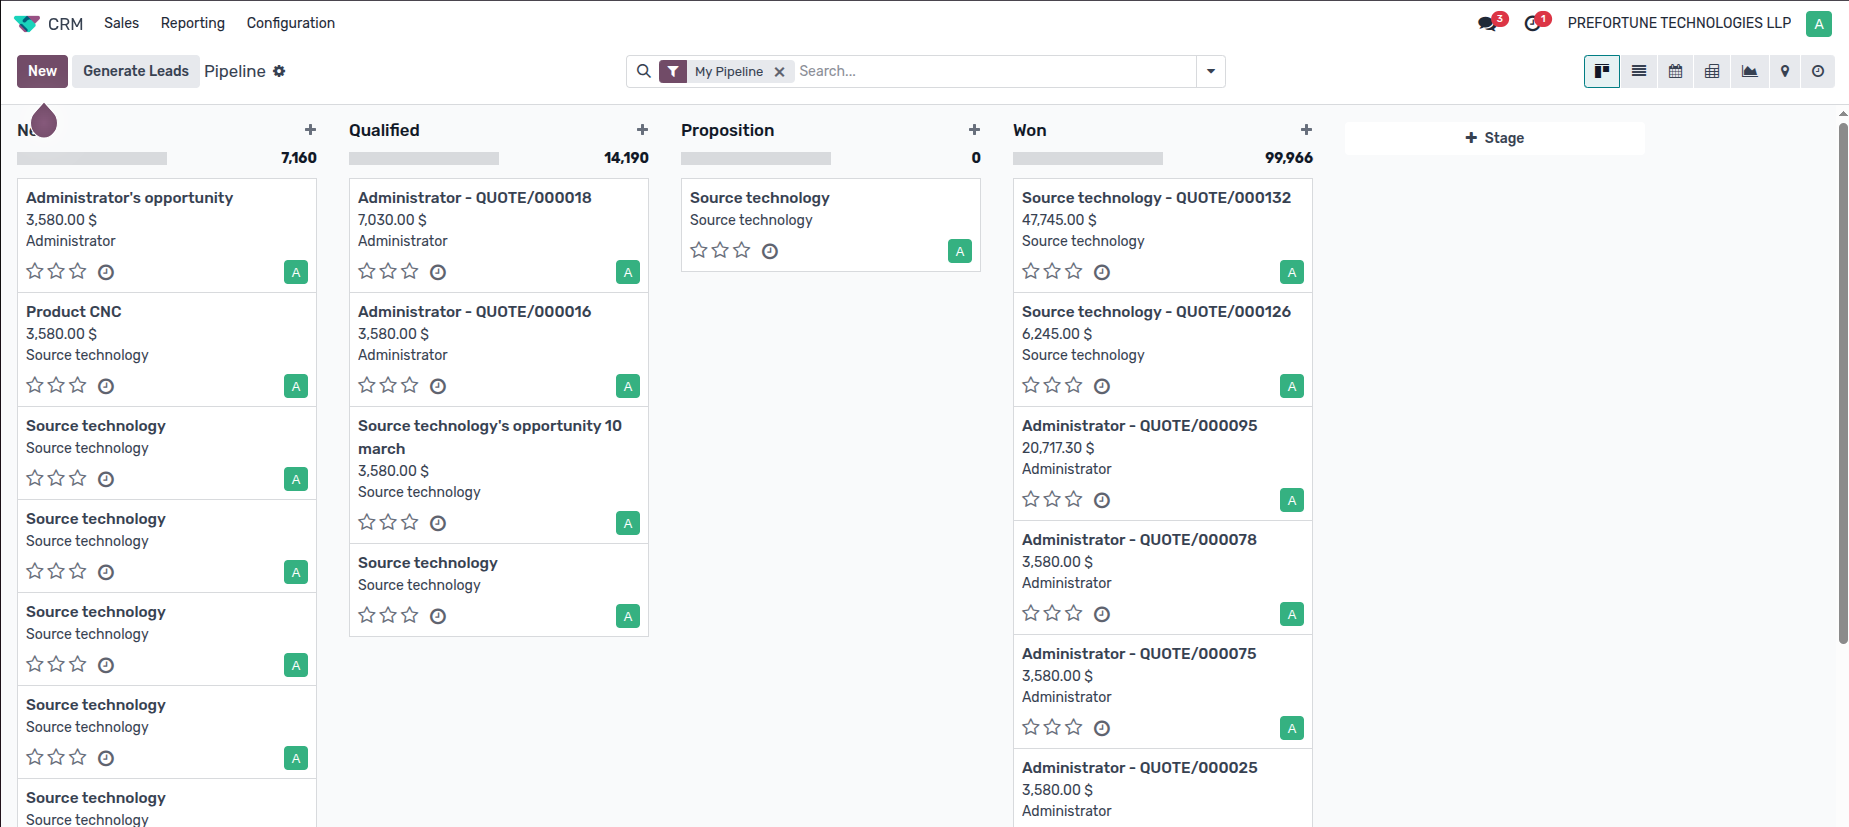Remove the My Pipeline filter
The width and height of the screenshot is (1849, 827).
(x=779, y=72)
